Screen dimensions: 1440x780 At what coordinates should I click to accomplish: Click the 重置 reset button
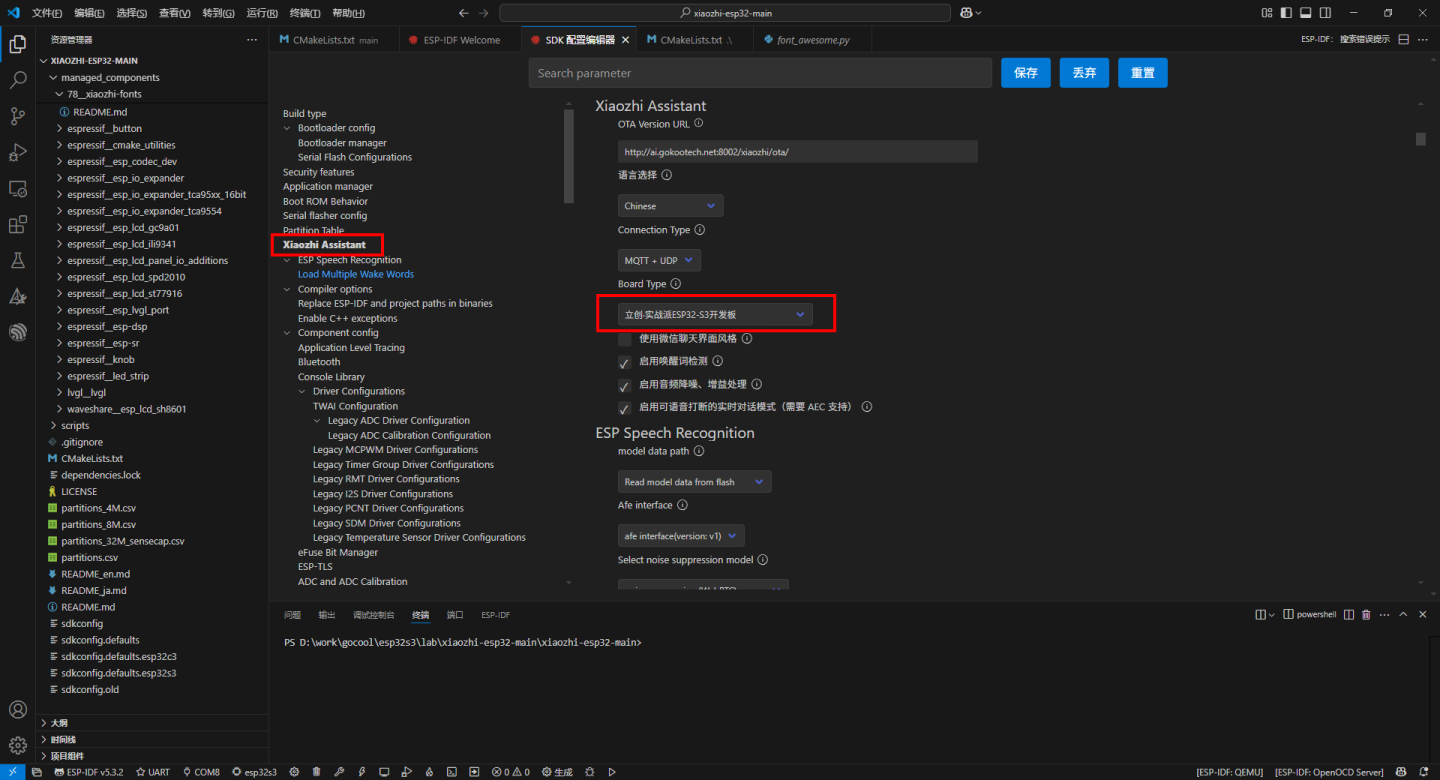[x=1143, y=73]
